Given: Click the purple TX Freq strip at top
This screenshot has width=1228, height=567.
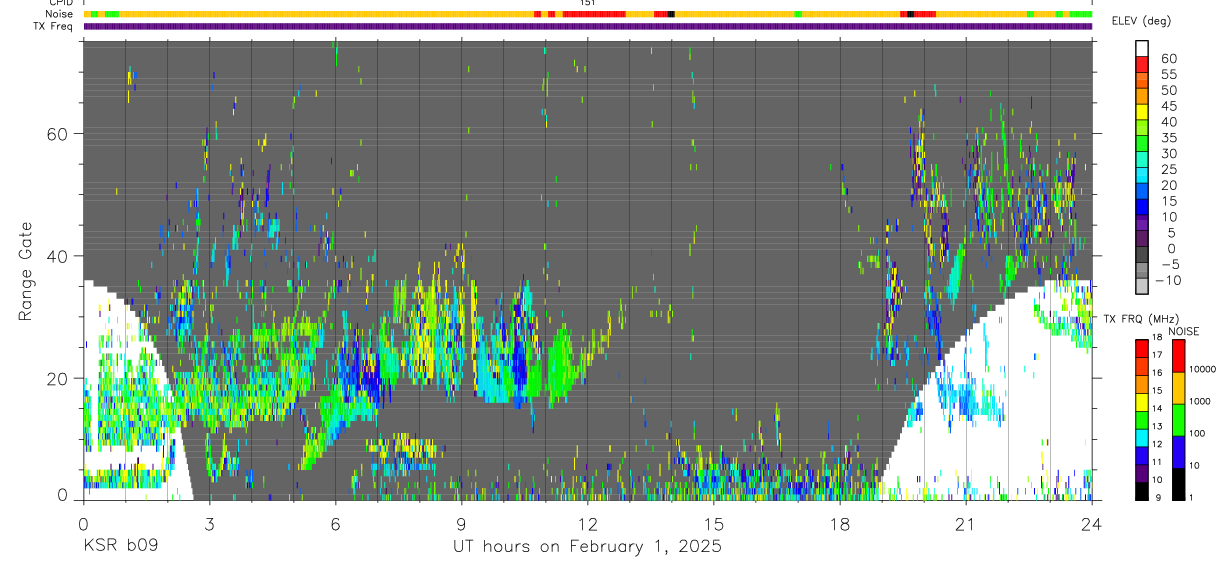Looking at the screenshot, I should click(588, 26).
